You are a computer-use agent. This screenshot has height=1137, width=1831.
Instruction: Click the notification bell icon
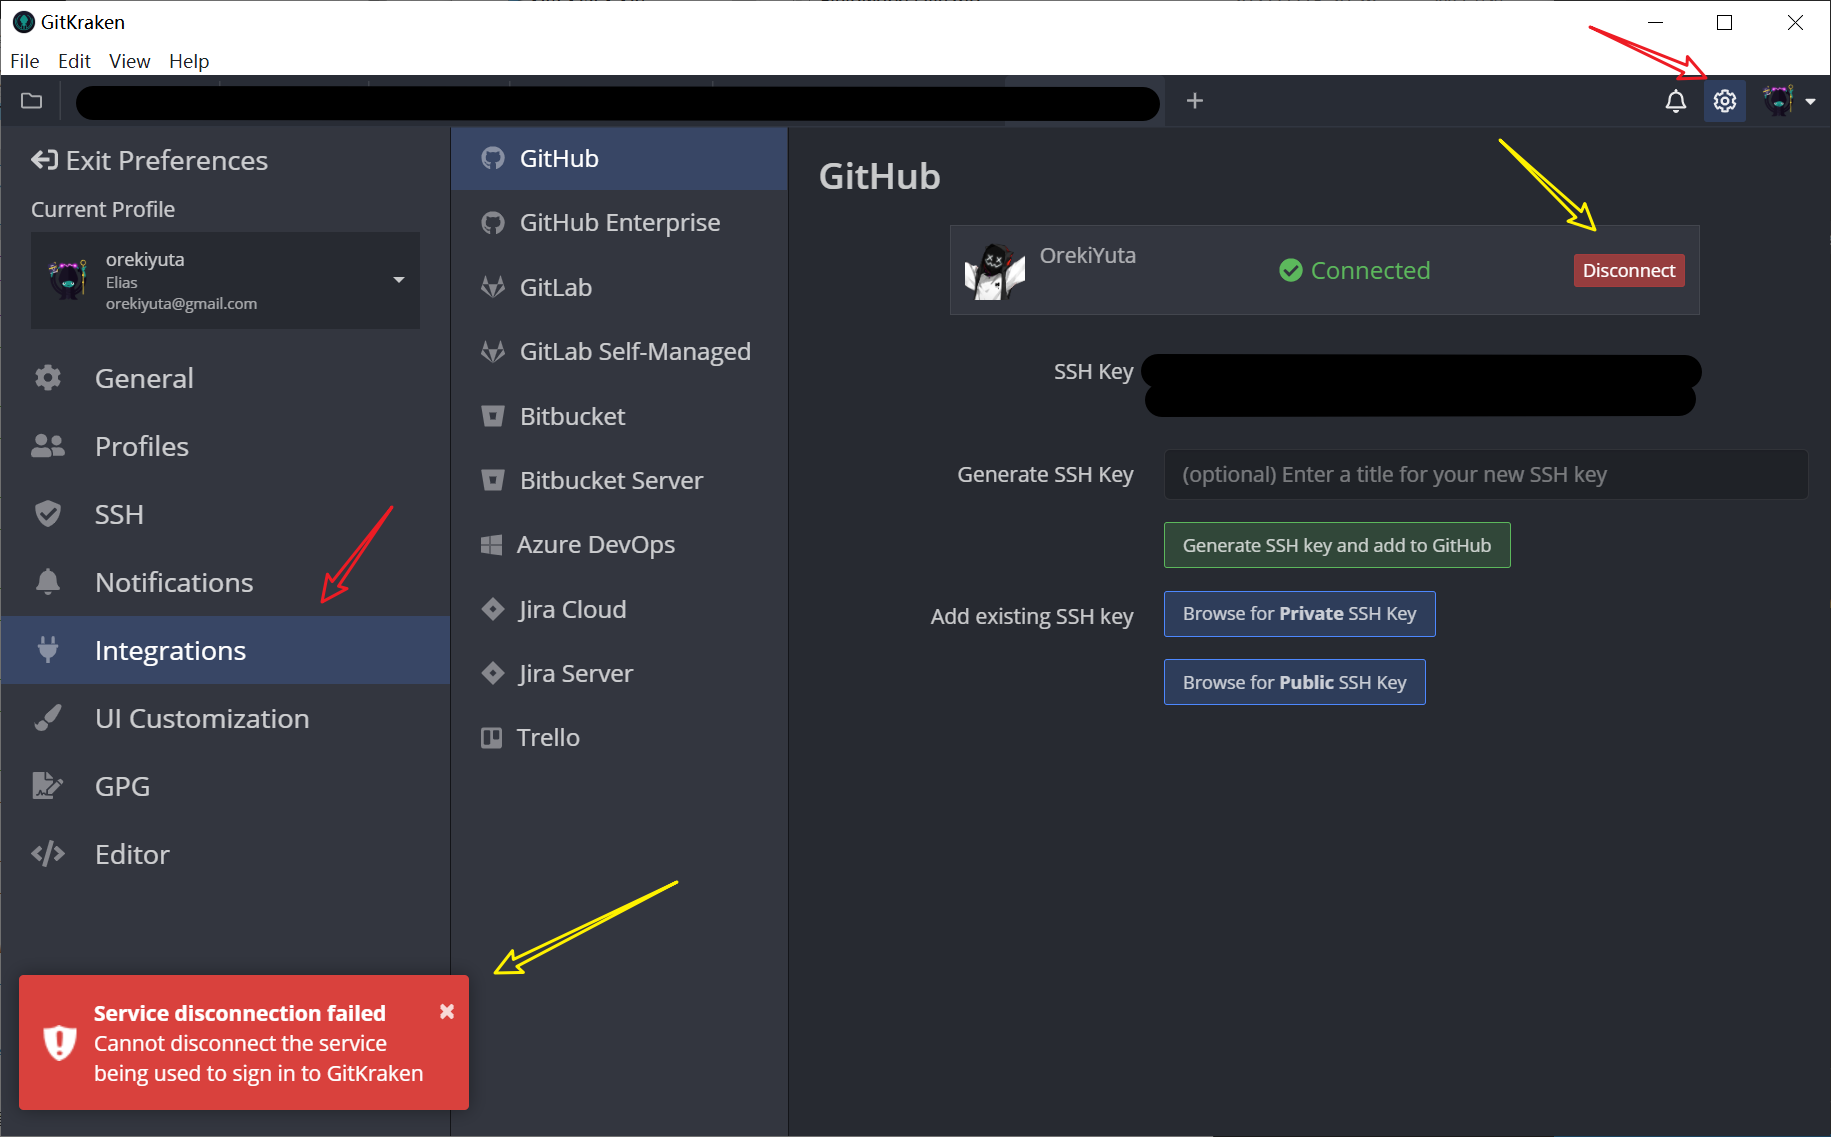click(x=1675, y=100)
